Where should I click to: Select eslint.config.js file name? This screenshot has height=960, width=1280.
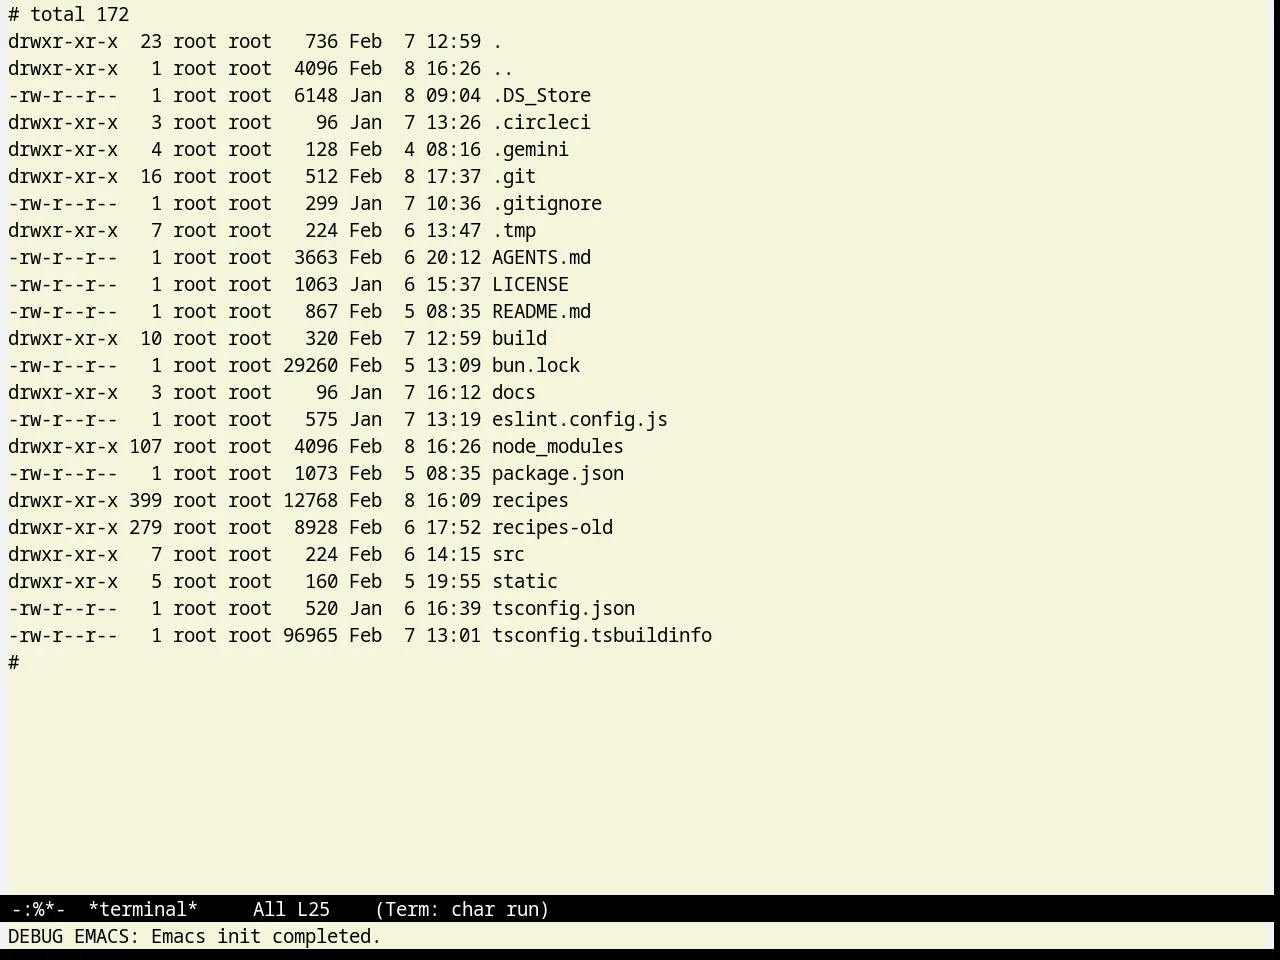(580, 420)
